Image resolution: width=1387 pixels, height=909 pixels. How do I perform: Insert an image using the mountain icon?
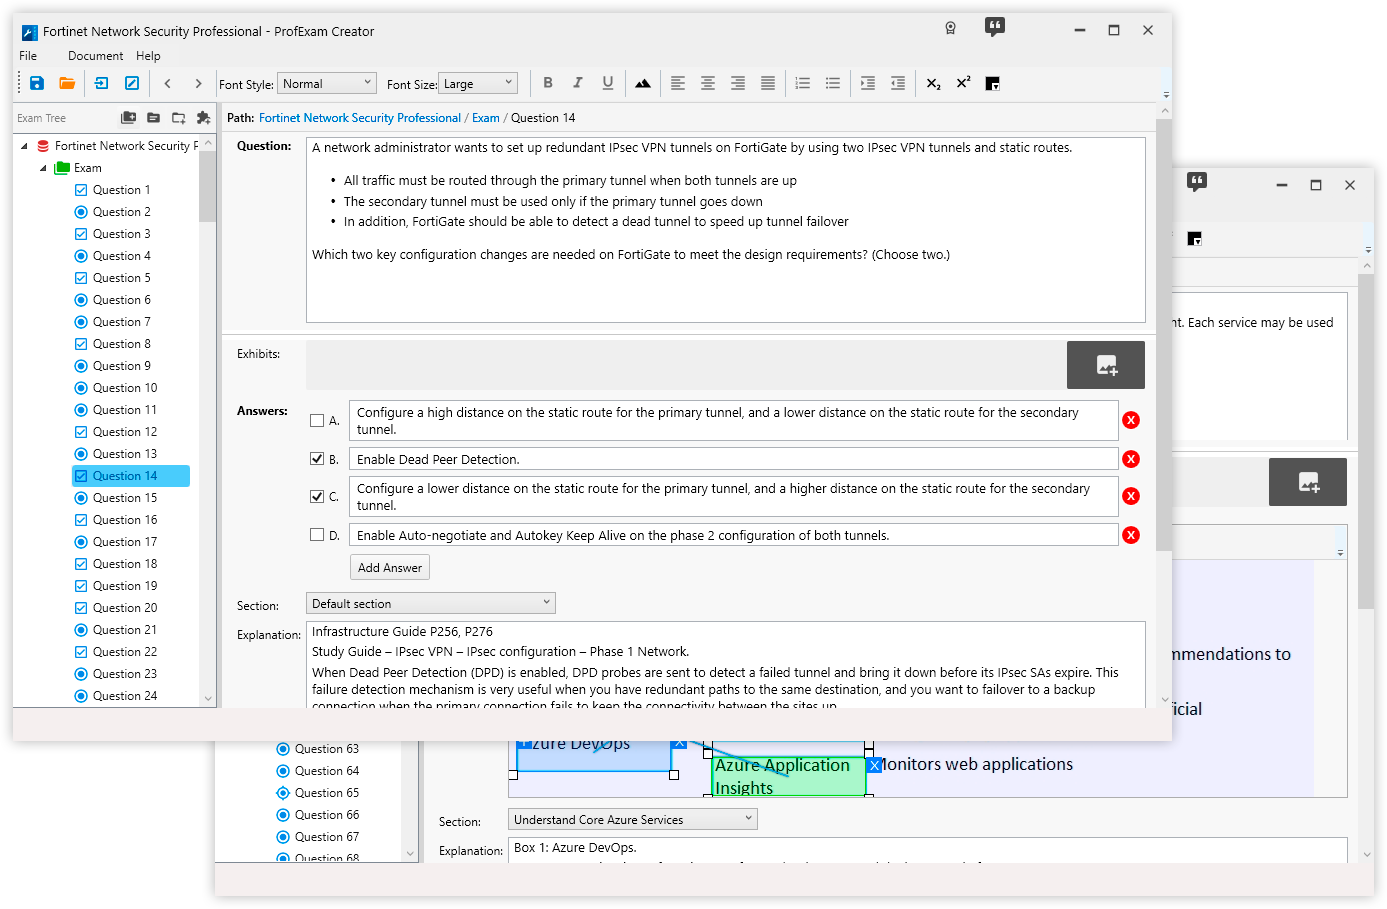coord(643,83)
